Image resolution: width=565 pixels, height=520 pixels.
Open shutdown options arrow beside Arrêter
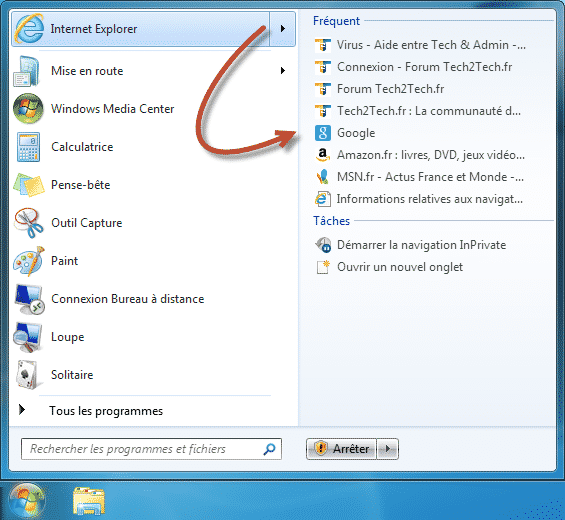[388, 449]
